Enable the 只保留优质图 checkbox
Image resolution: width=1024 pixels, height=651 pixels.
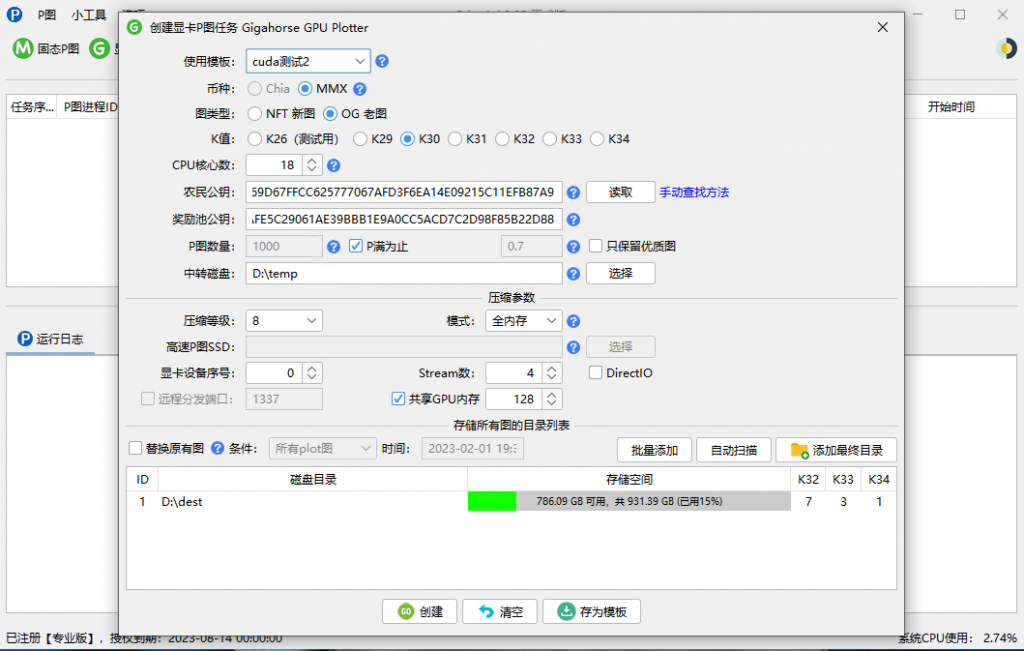click(596, 246)
